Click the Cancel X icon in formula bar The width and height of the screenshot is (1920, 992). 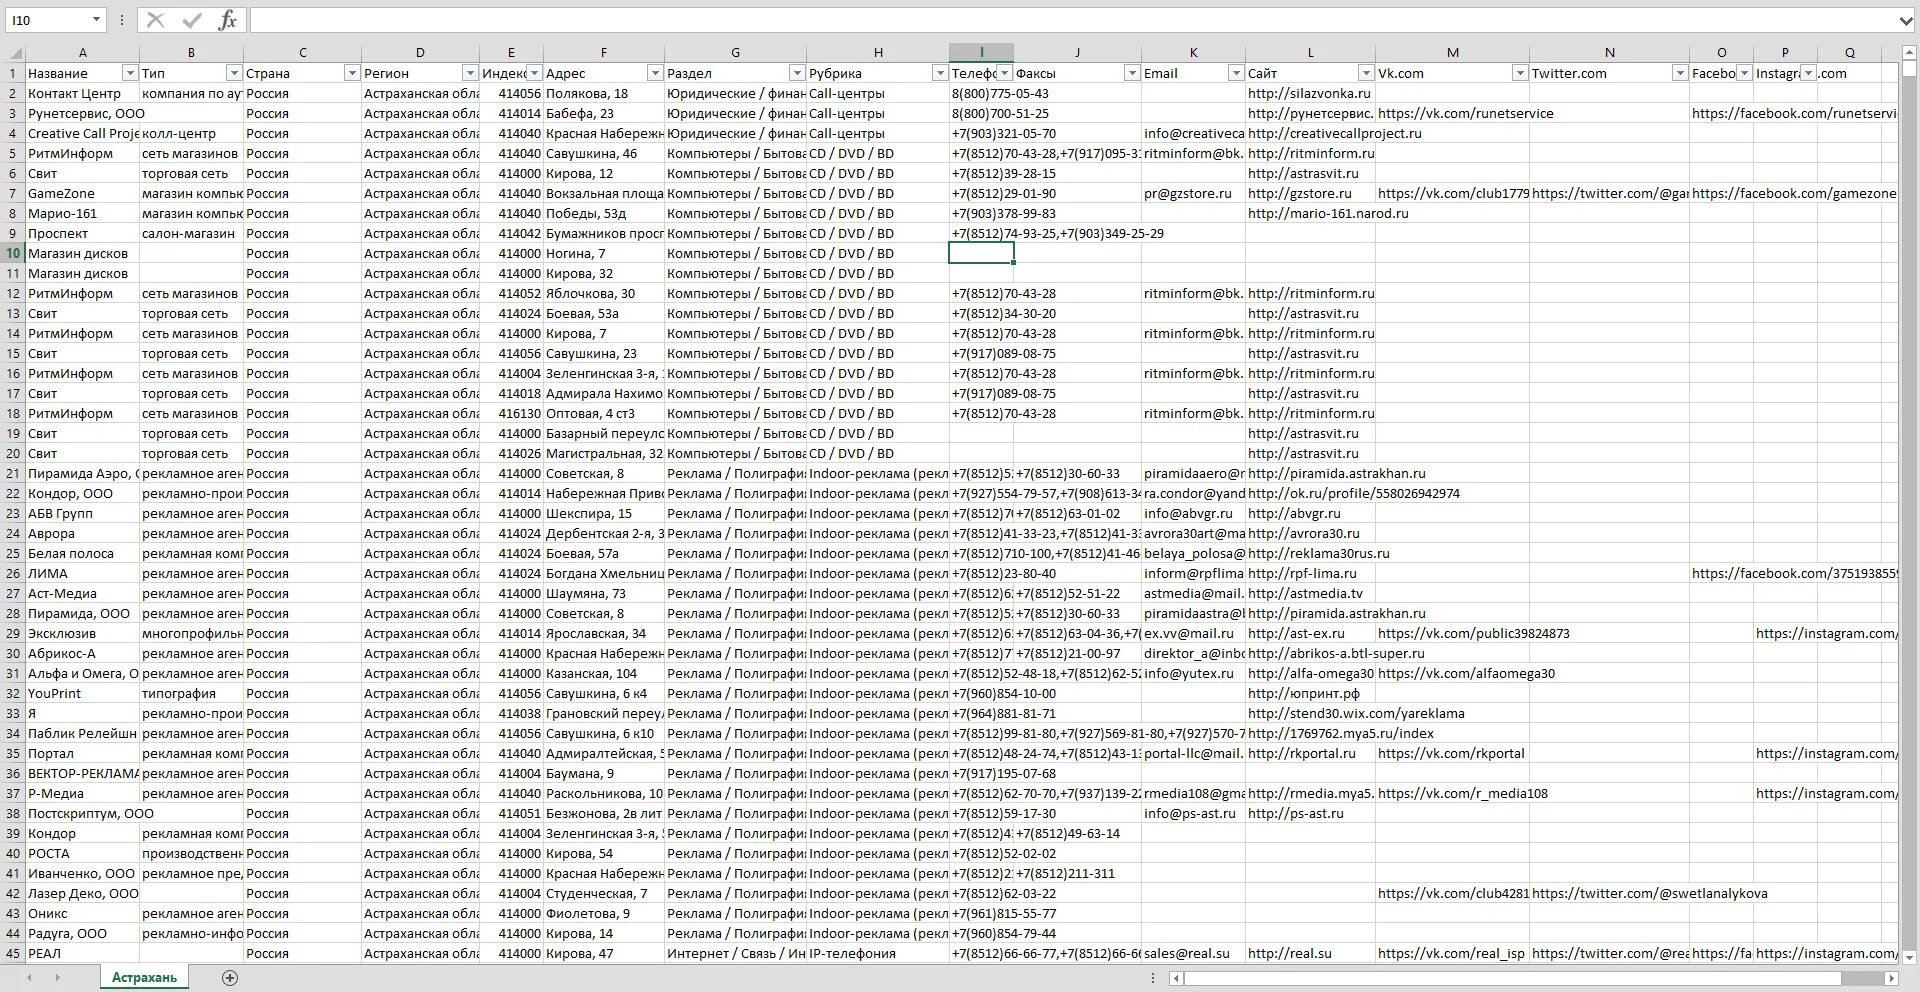[155, 20]
